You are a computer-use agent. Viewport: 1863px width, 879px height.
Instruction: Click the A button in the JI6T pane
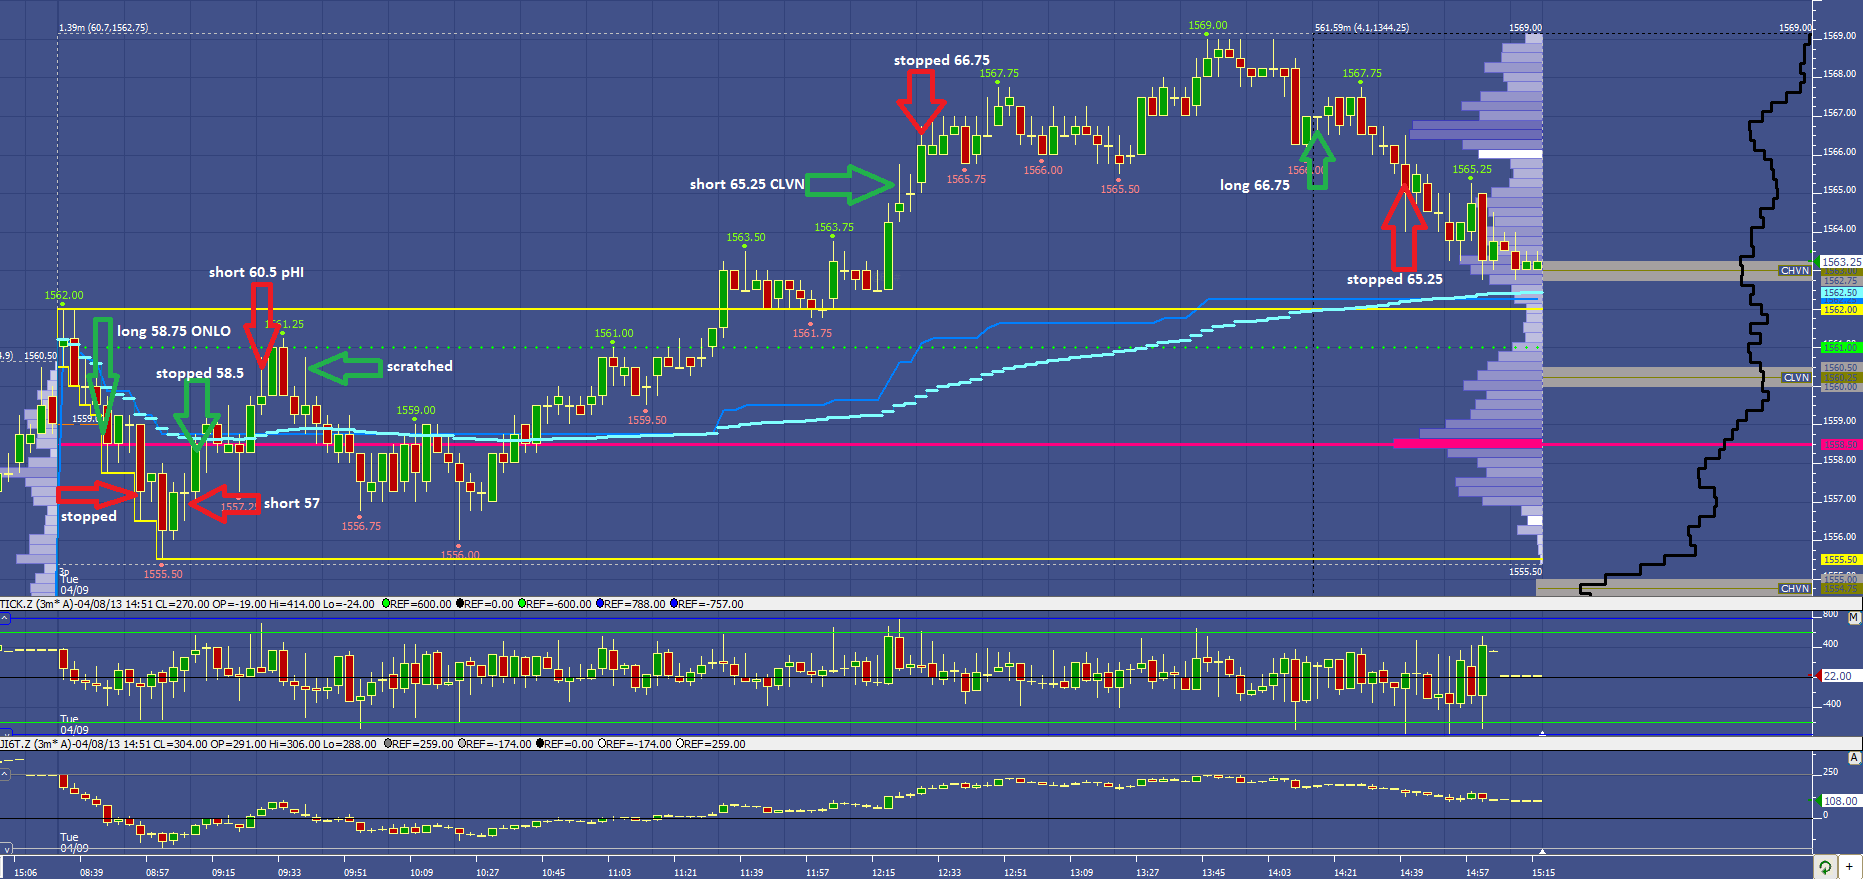pos(1854,758)
